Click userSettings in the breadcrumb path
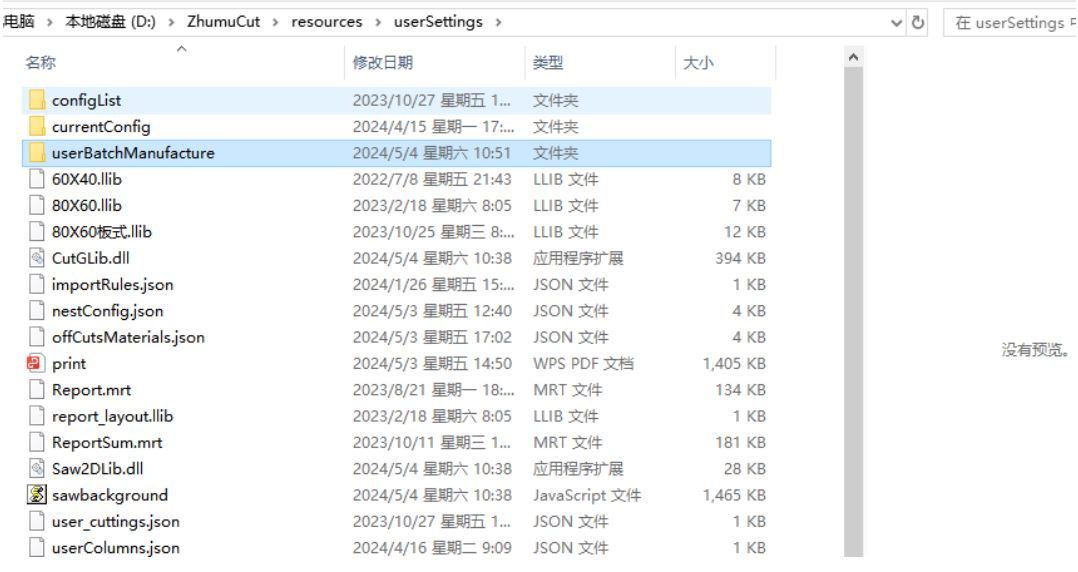The height and width of the screenshot is (572, 1078). (438, 22)
